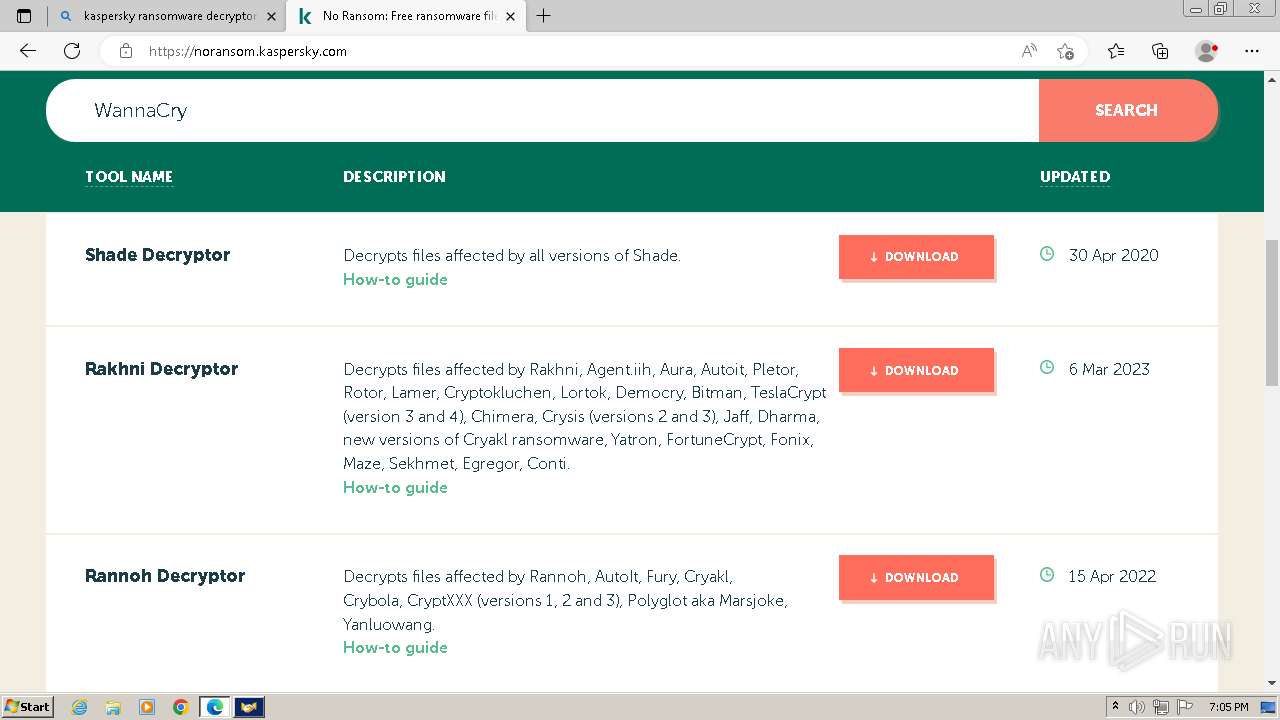Download the Rannoh Decryptor
The image size is (1280, 720).
tap(916, 577)
